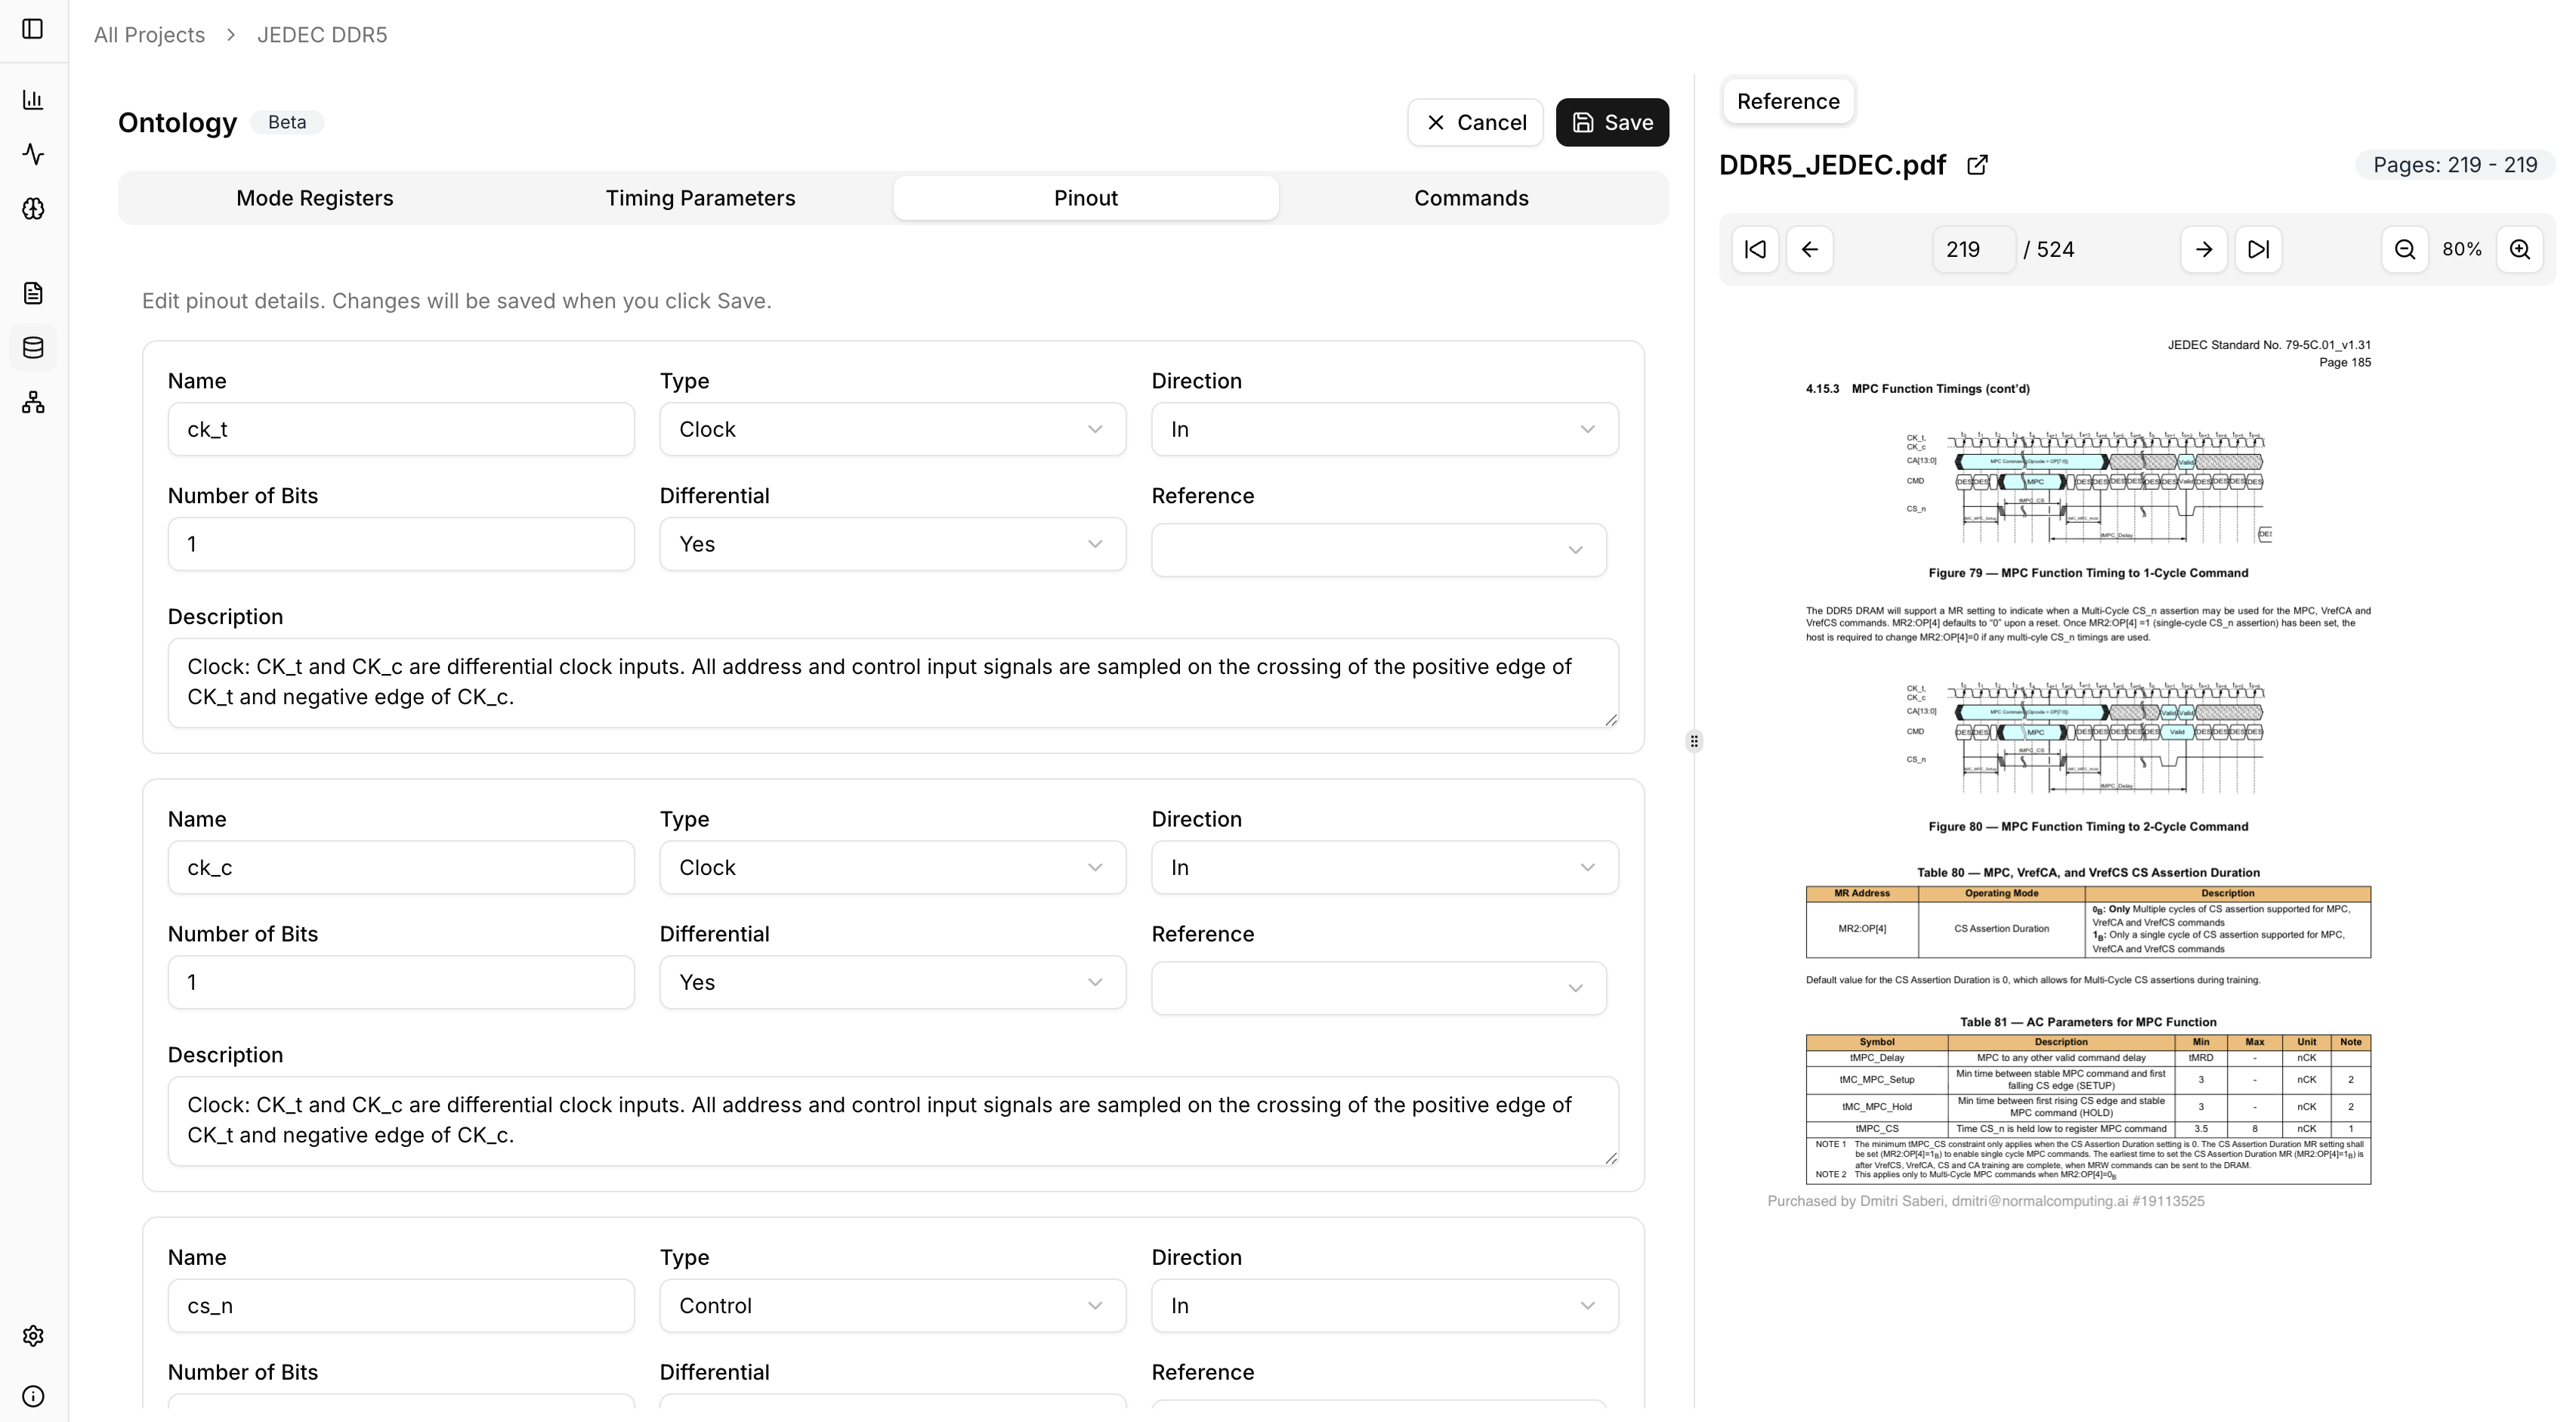Zoom out the PDF view

coord(2406,249)
